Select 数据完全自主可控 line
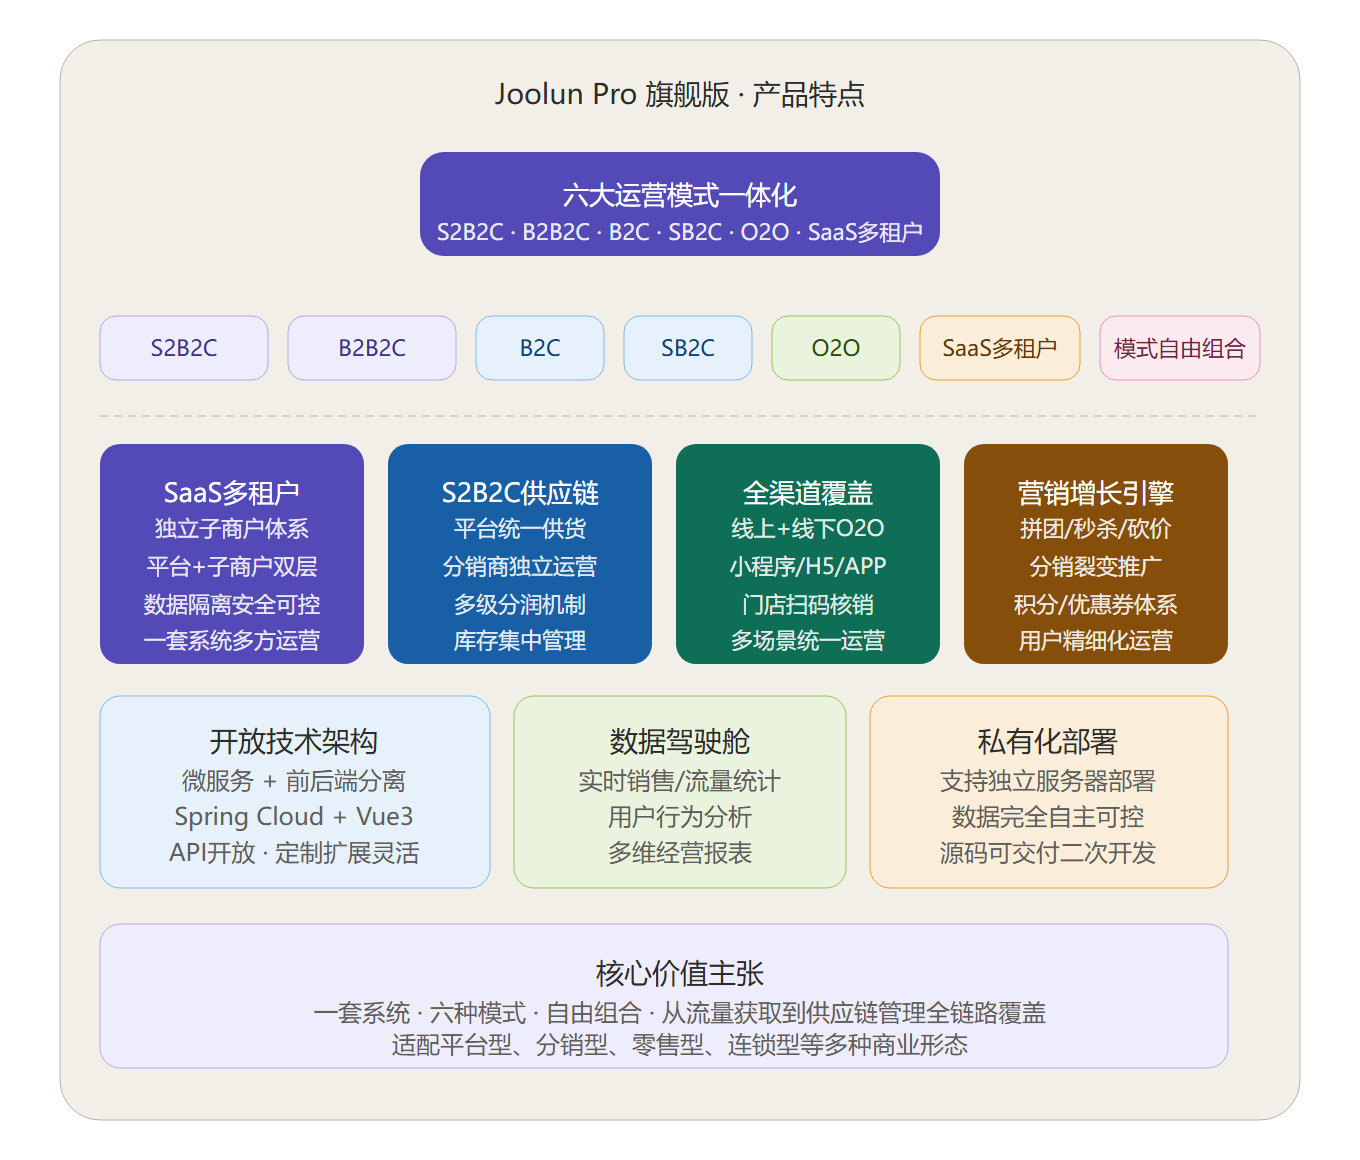Screen dimensions: 1360x1160 pyautogui.click(x=1048, y=817)
